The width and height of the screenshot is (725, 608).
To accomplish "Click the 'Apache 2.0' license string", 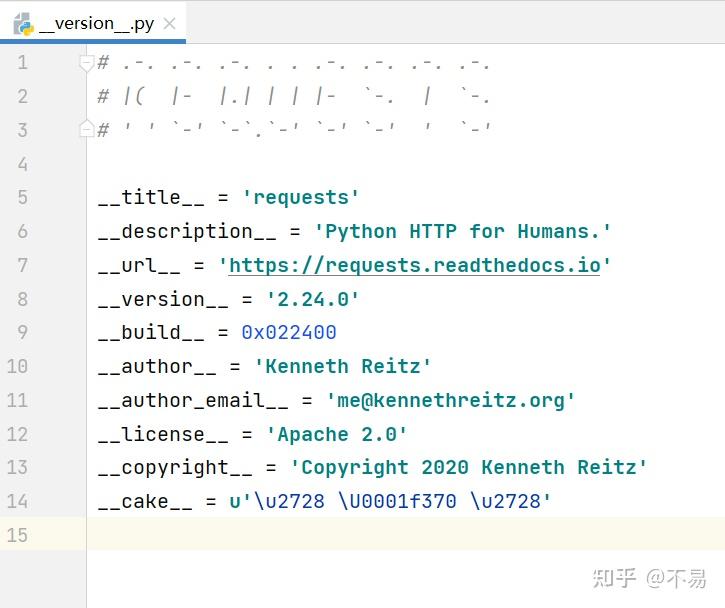I will click(x=337, y=435).
